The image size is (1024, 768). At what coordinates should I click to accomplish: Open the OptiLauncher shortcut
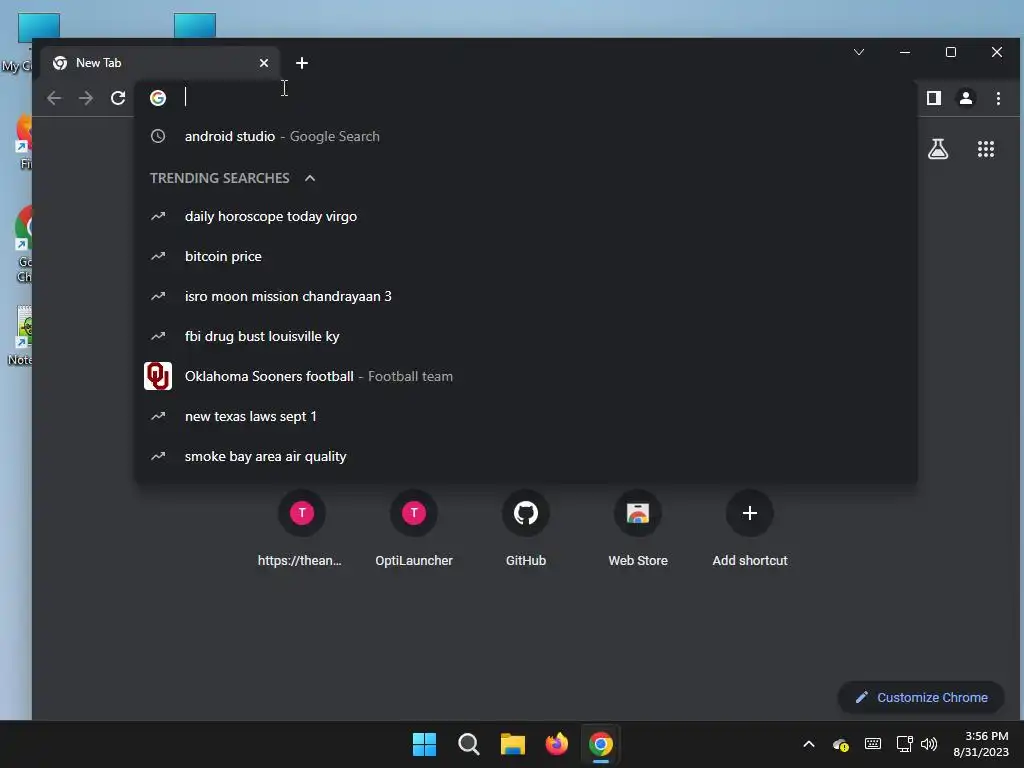[x=414, y=529]
